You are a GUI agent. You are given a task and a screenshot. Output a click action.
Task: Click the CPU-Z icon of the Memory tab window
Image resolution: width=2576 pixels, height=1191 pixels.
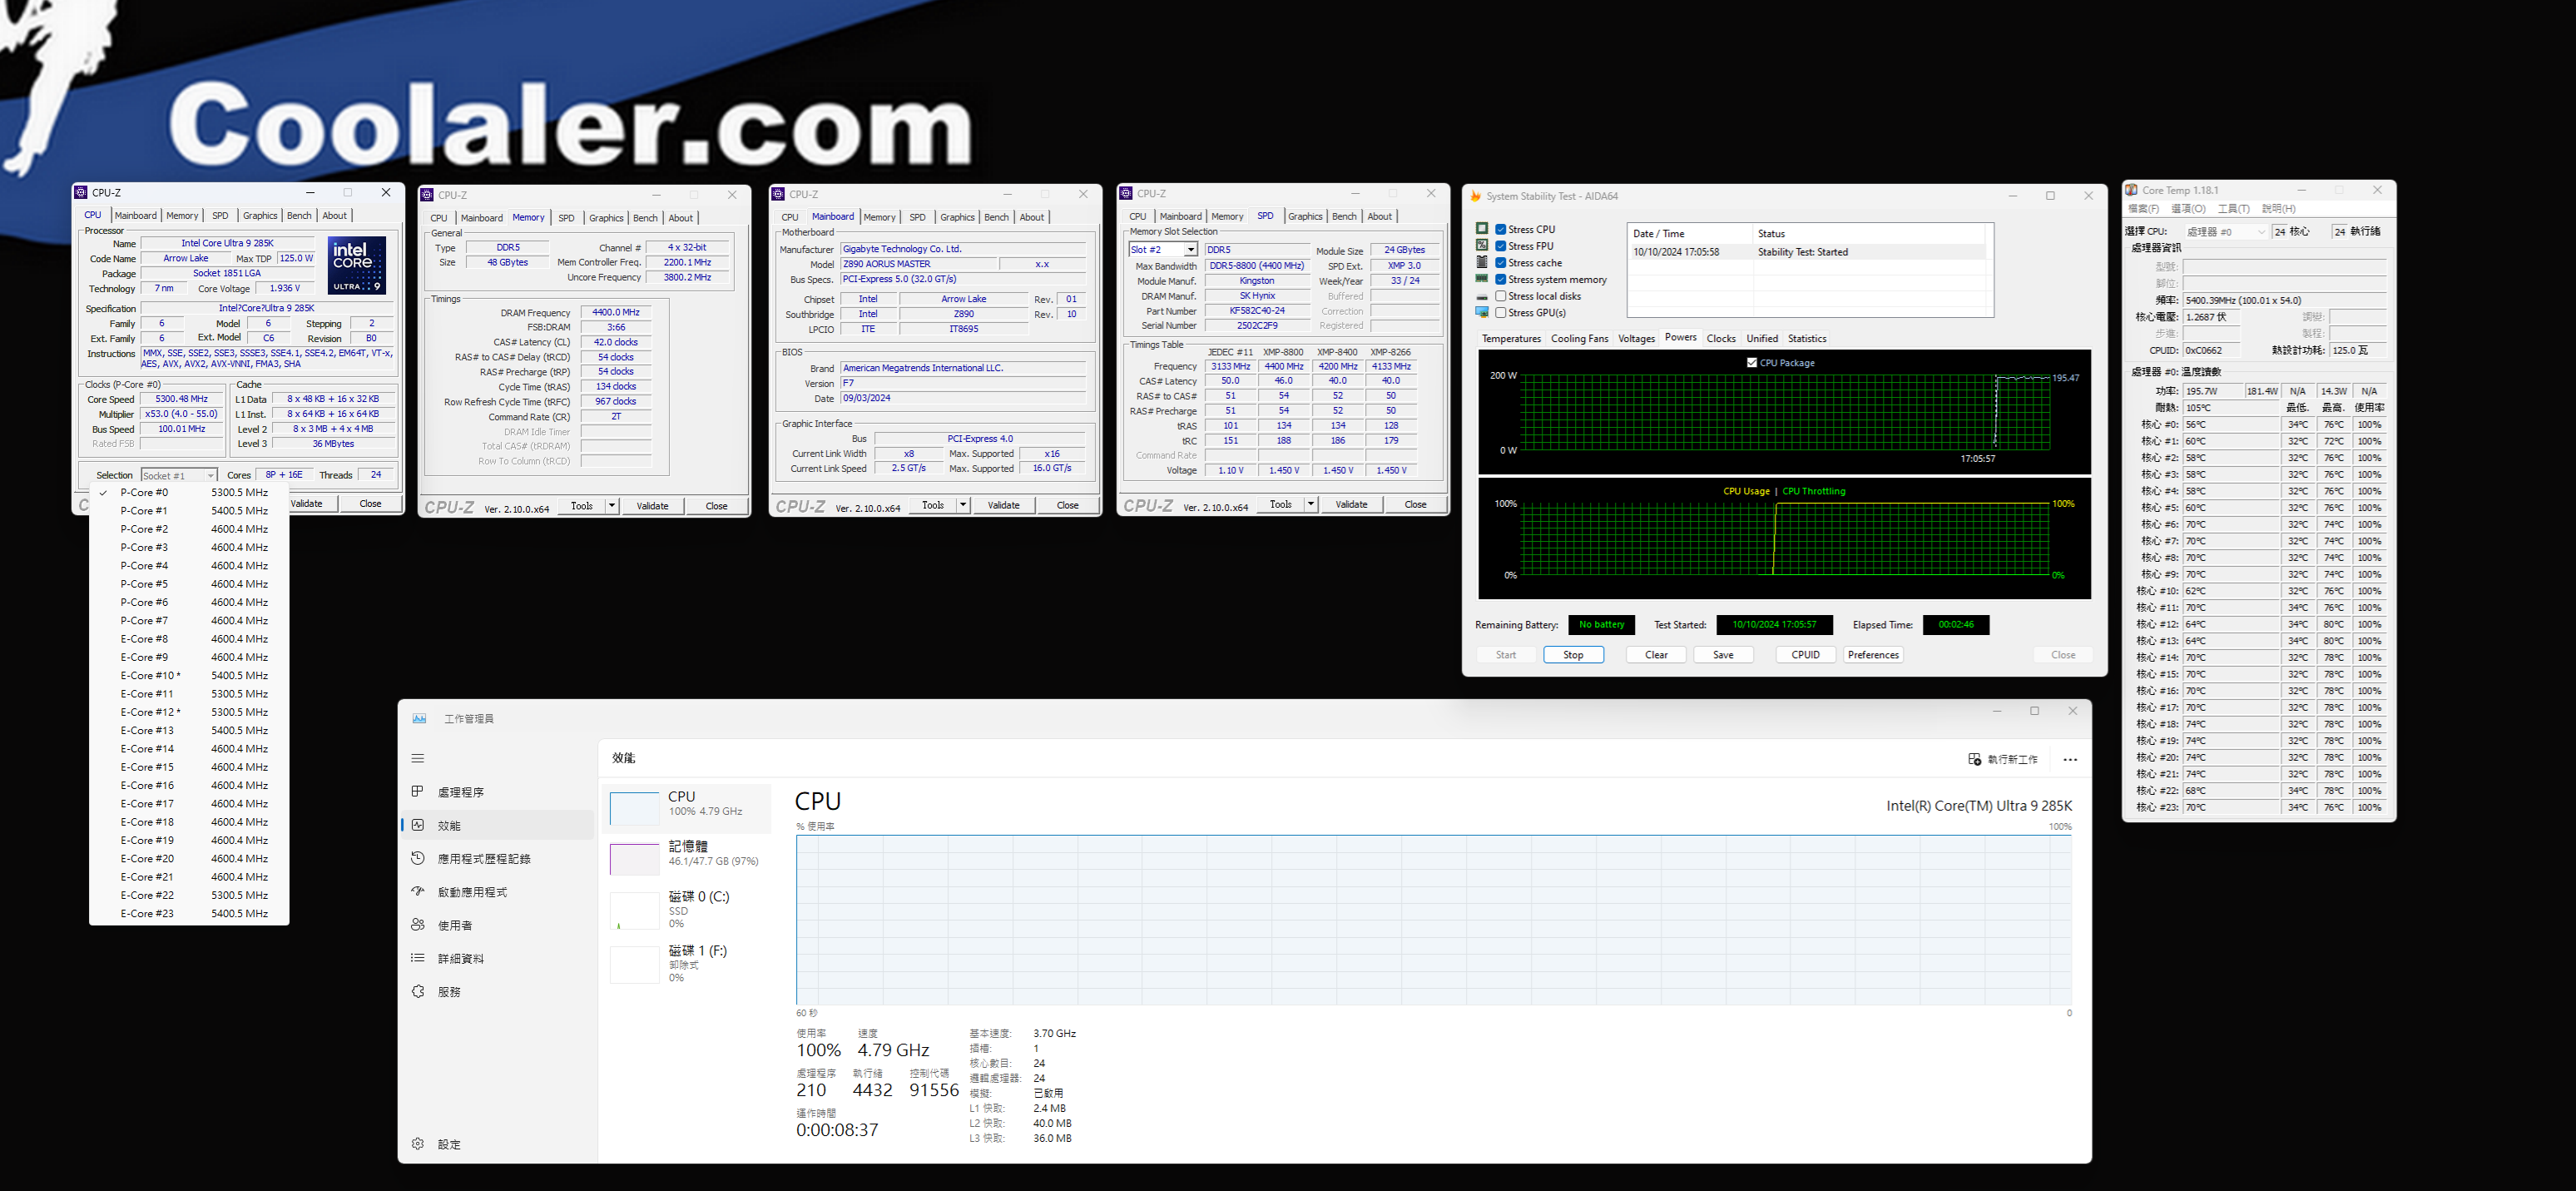pos(427,195)
